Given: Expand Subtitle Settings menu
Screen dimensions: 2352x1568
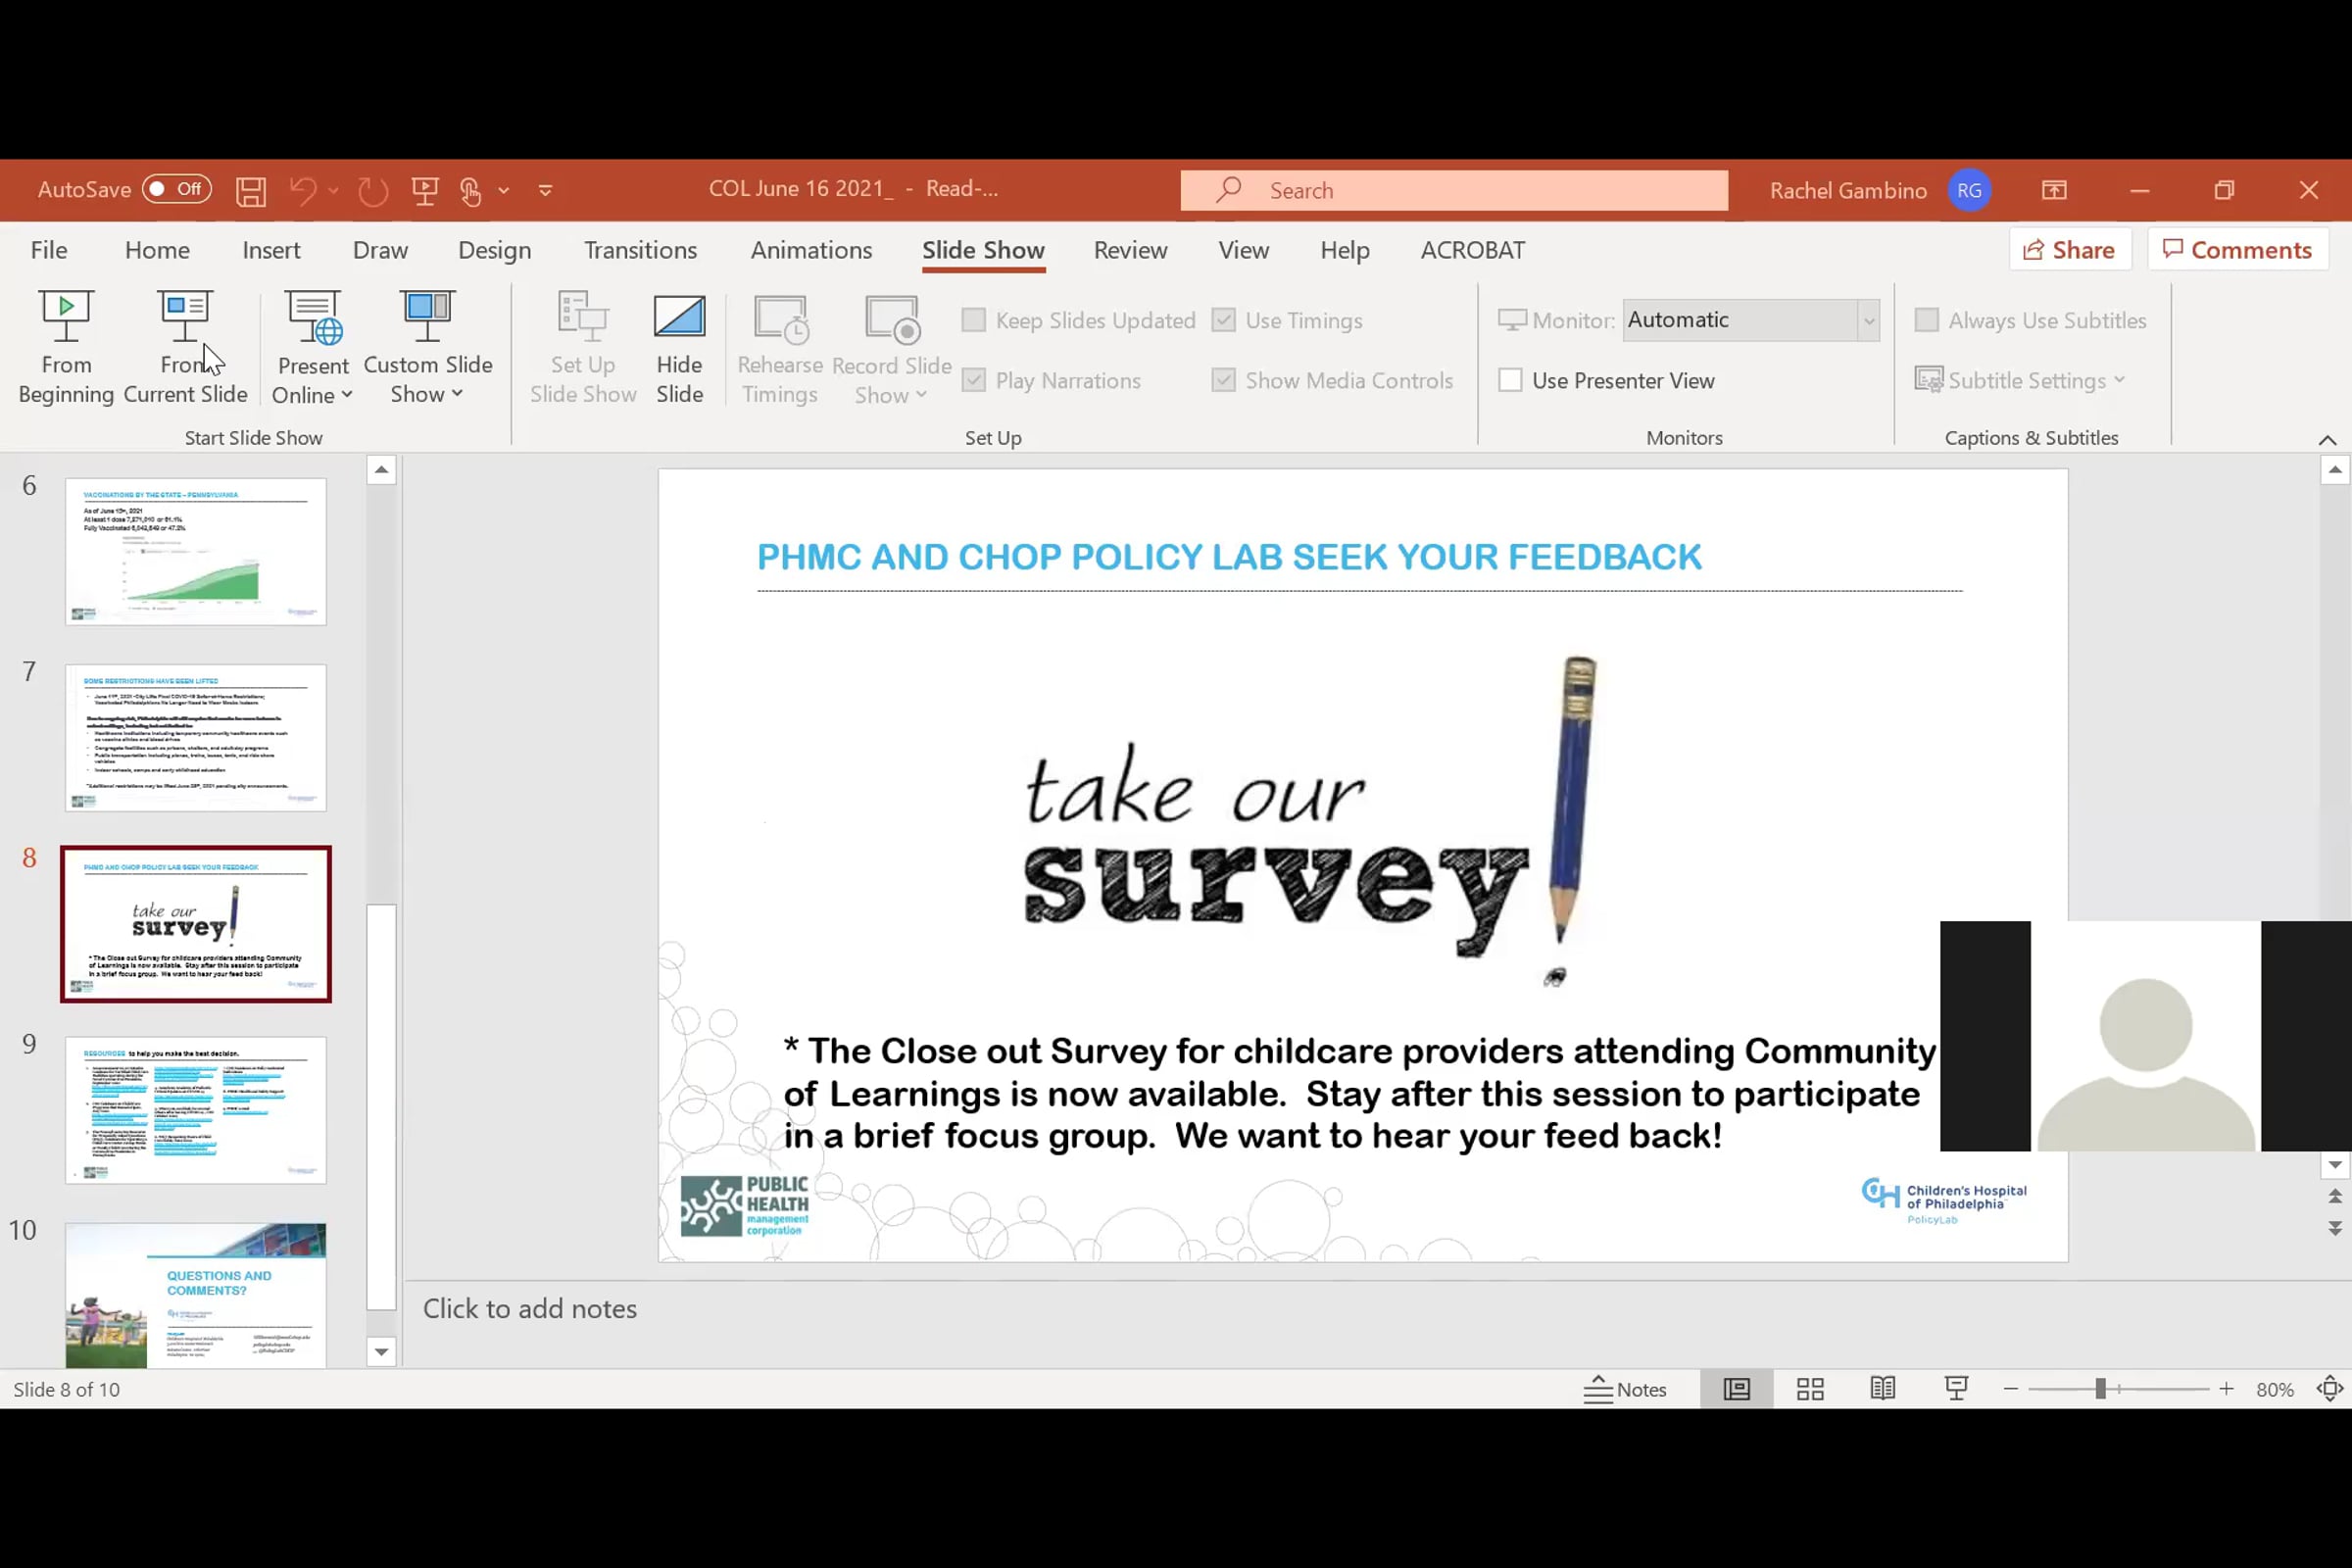Looking at the screenshot, I should [x=2020, y=380].
